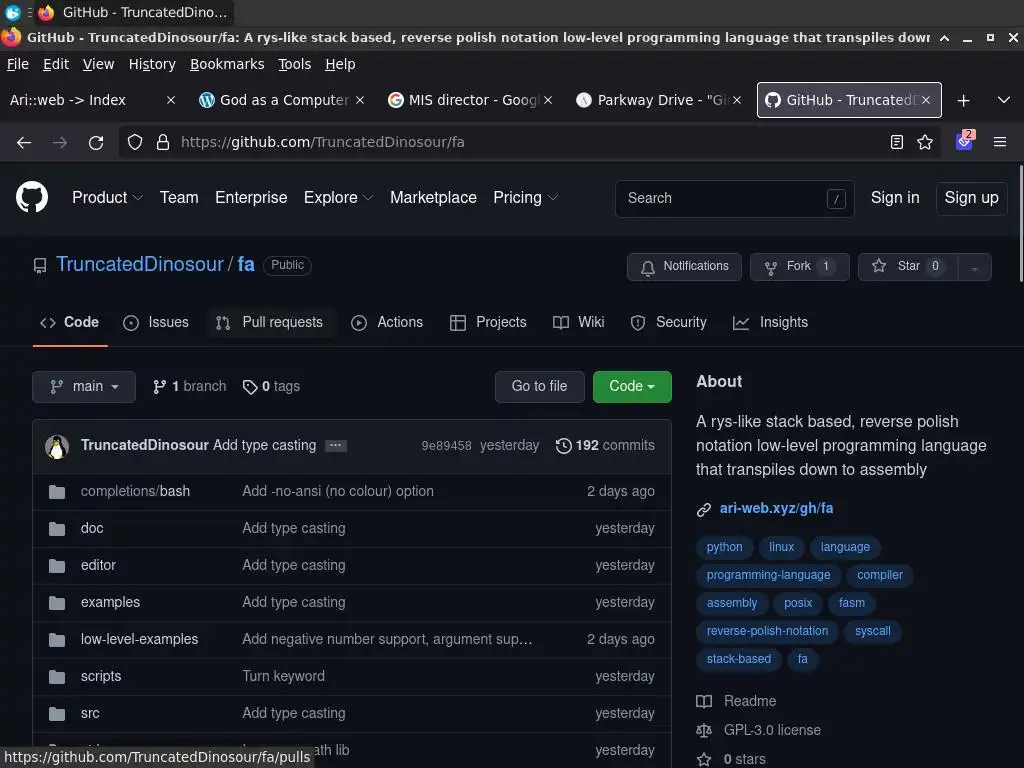The width and height of the screenshot is (1024, 768).
Task: Click the padlock site information icon
Action: (x=163, y=142)
